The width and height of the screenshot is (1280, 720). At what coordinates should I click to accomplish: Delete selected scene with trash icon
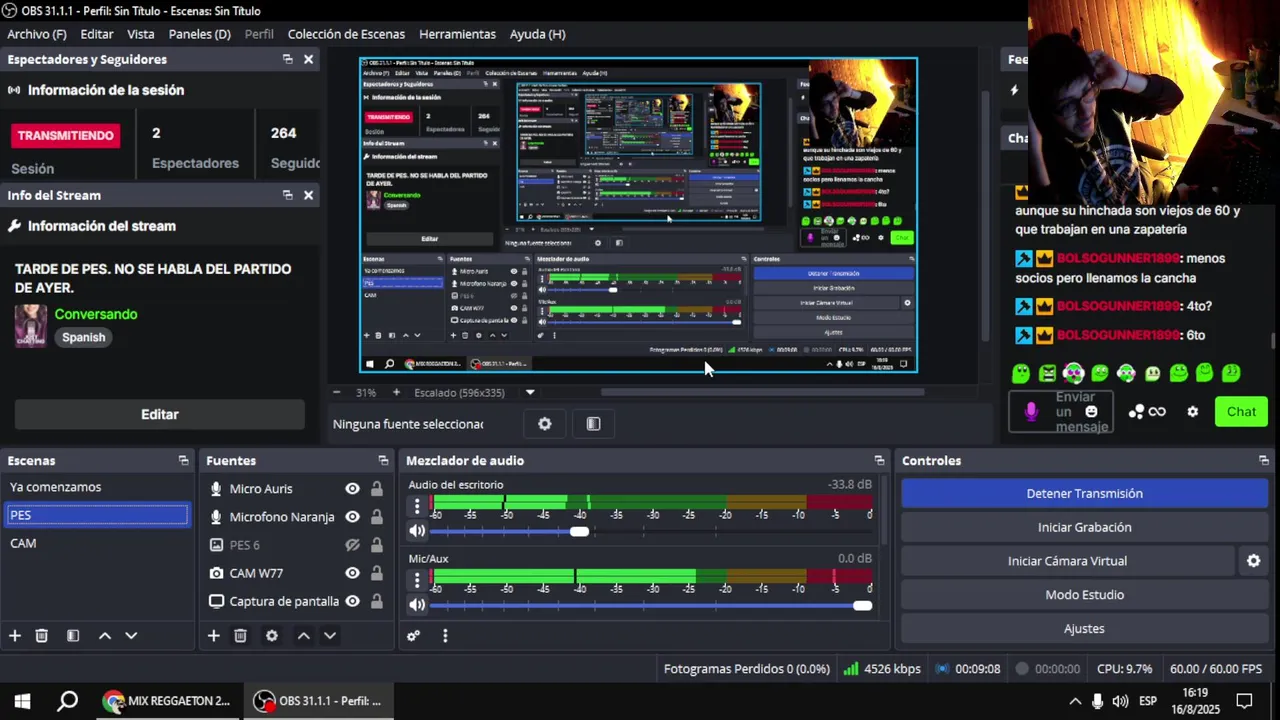tap(41, 635)
